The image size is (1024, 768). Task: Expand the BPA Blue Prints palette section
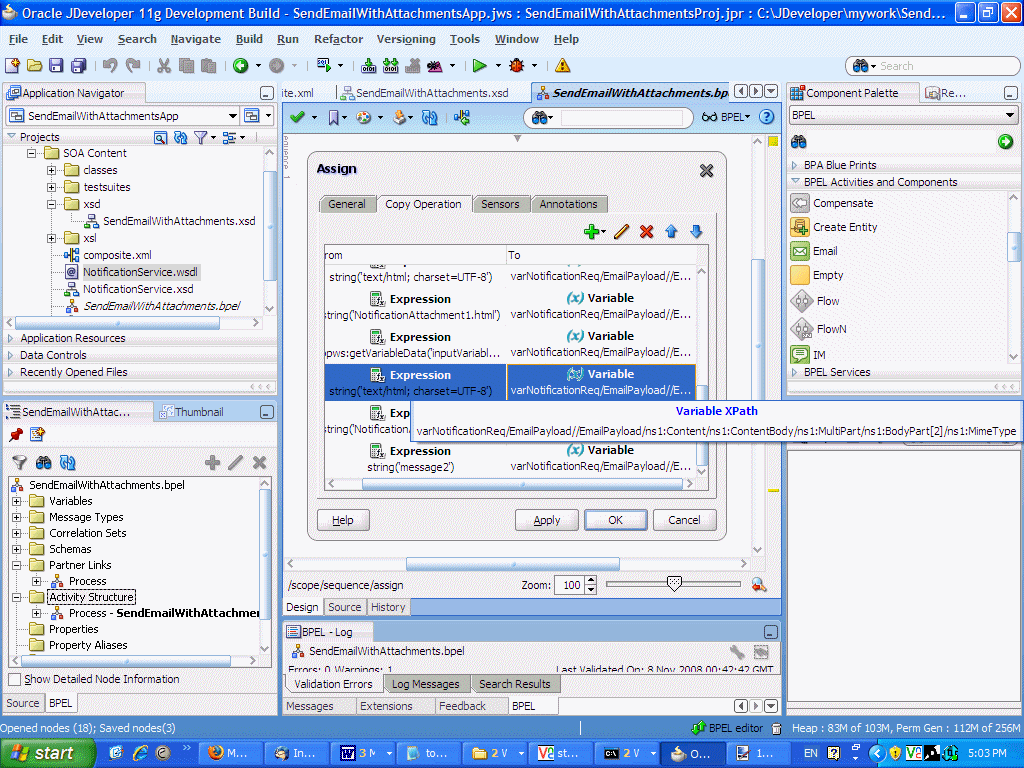pyautogui.click(x=795, y=165)
